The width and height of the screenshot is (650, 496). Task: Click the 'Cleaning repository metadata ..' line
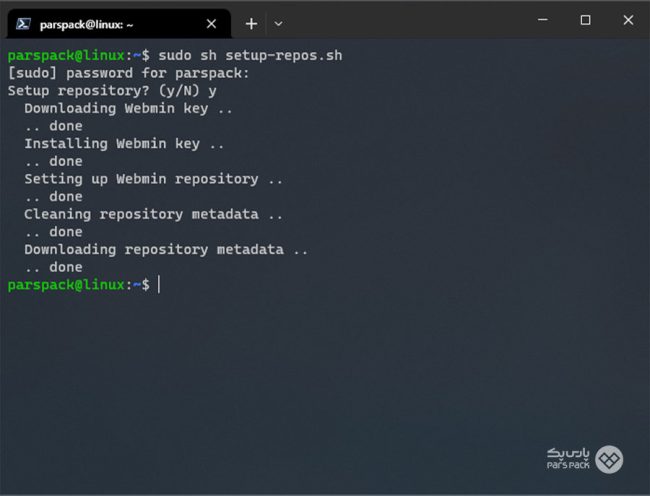[153, 214]
